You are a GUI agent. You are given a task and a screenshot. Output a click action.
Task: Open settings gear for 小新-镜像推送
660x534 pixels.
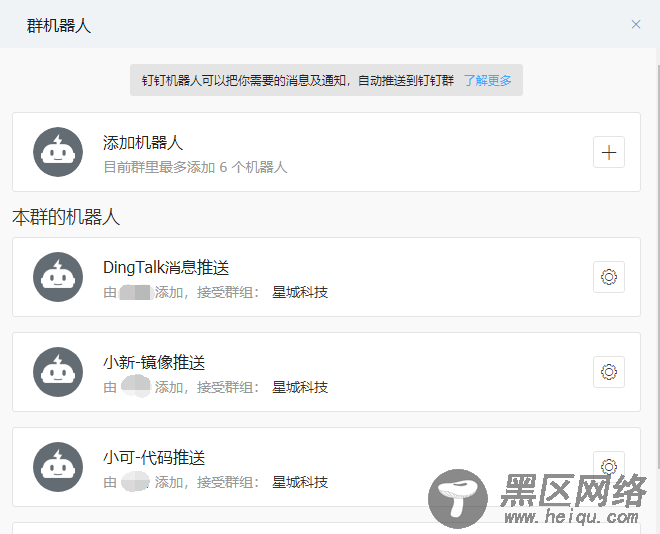coord(609,372)
